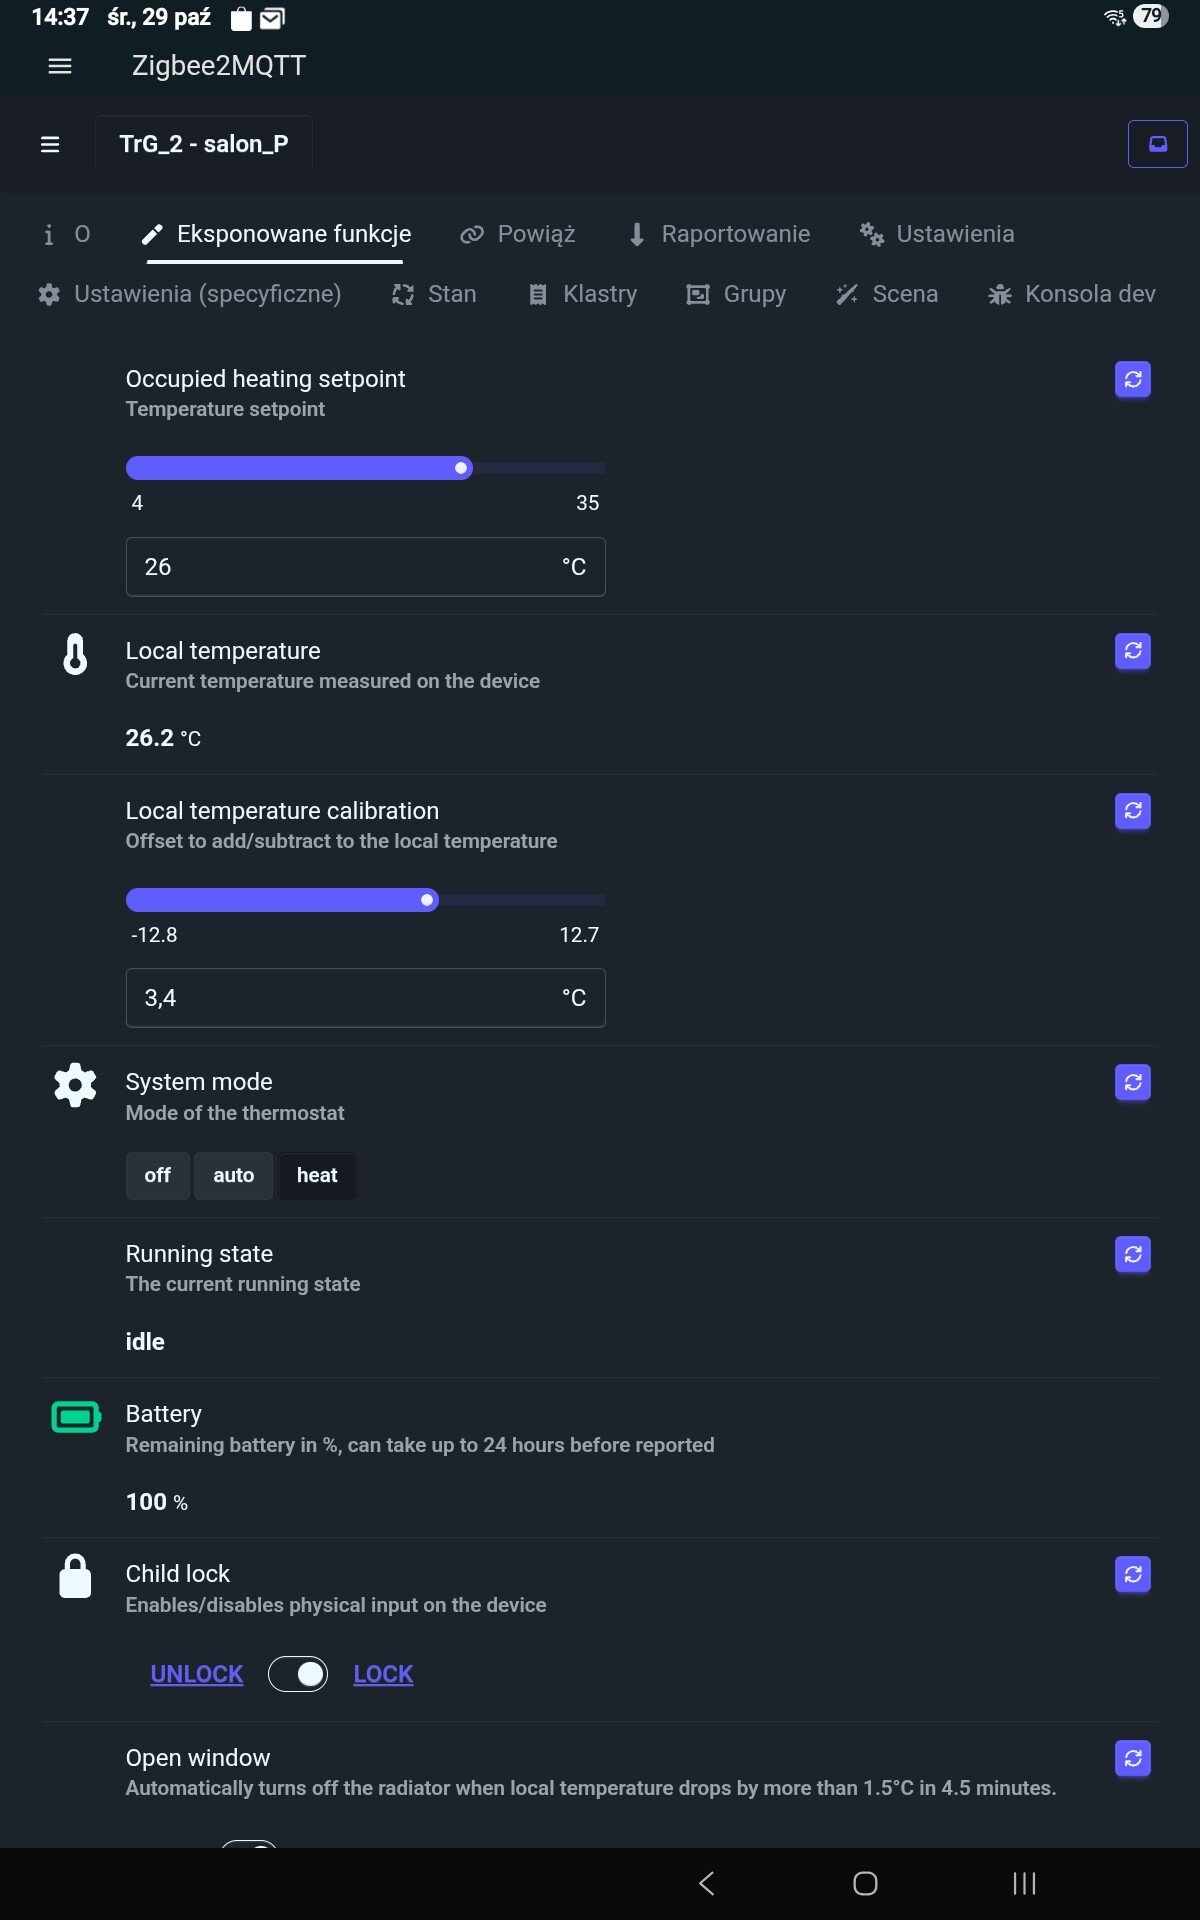This screenshot has width=1200, height=1920.
Task: Click the UNLOCK link
Action: 197,1674
